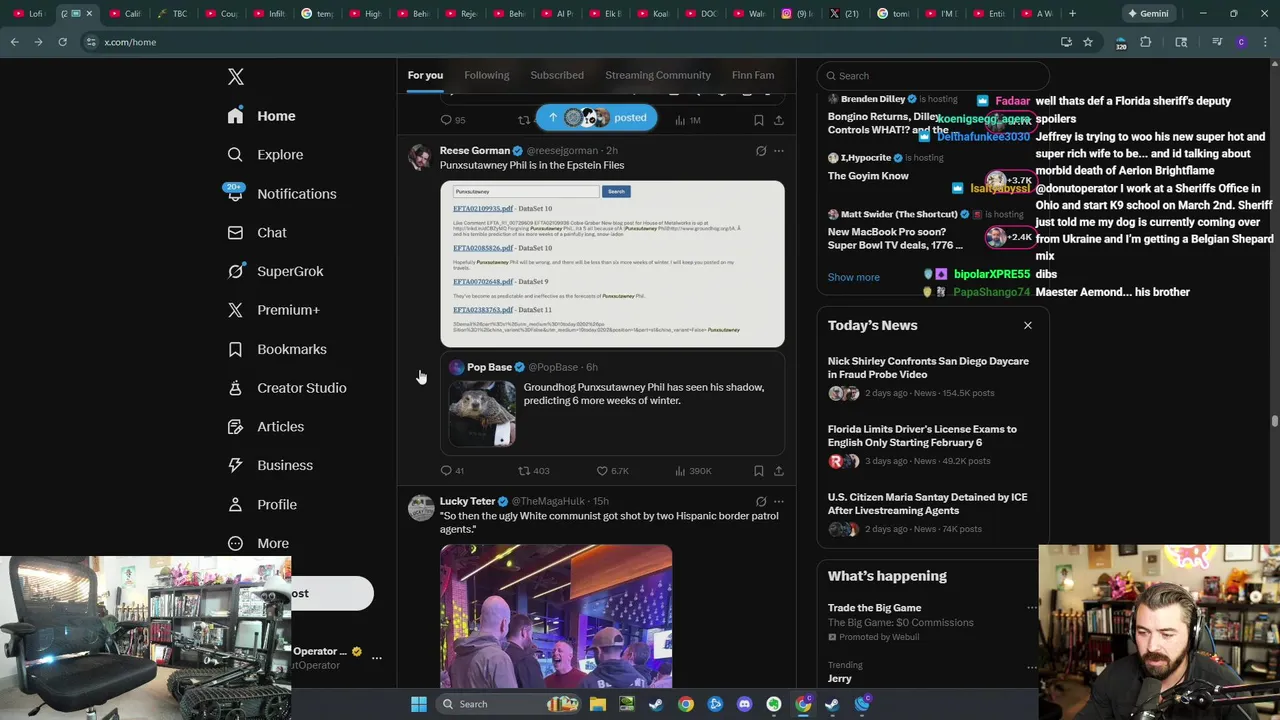Viewport: 1280px width, 720px height.
Task: Open options for the Jerry trending topic
Action: coord(1032,667)
